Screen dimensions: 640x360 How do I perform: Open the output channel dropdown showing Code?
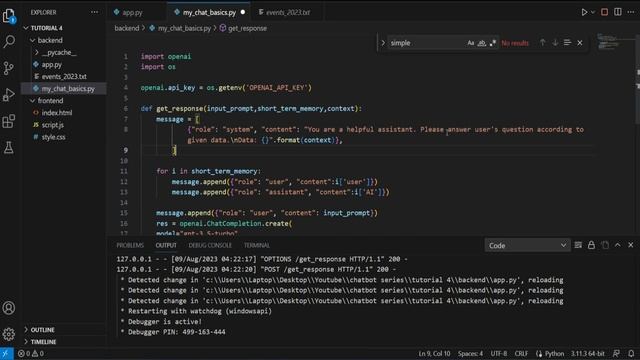[x=527, y=245]
